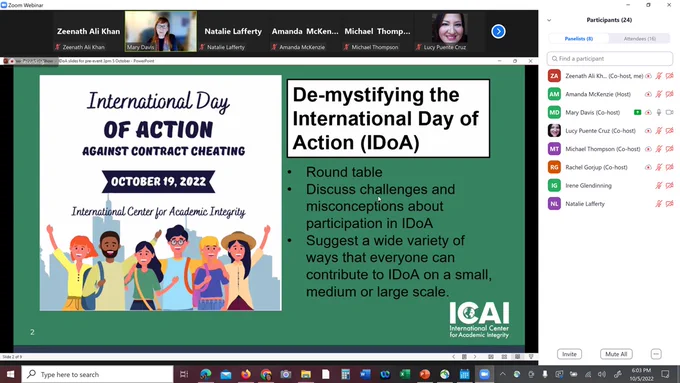Toggle Amanda McKenzie's muted microphone icon
680x383 pixels.
point(659,94)
